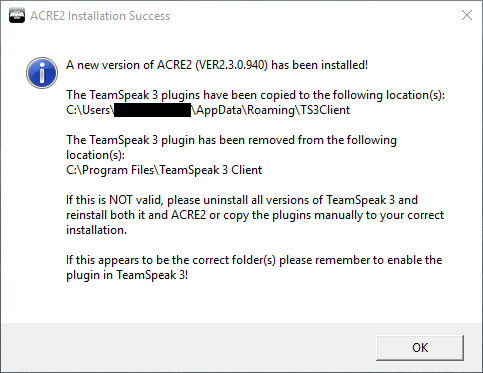
Task: Click the OK button
Action: click(420, 348)
